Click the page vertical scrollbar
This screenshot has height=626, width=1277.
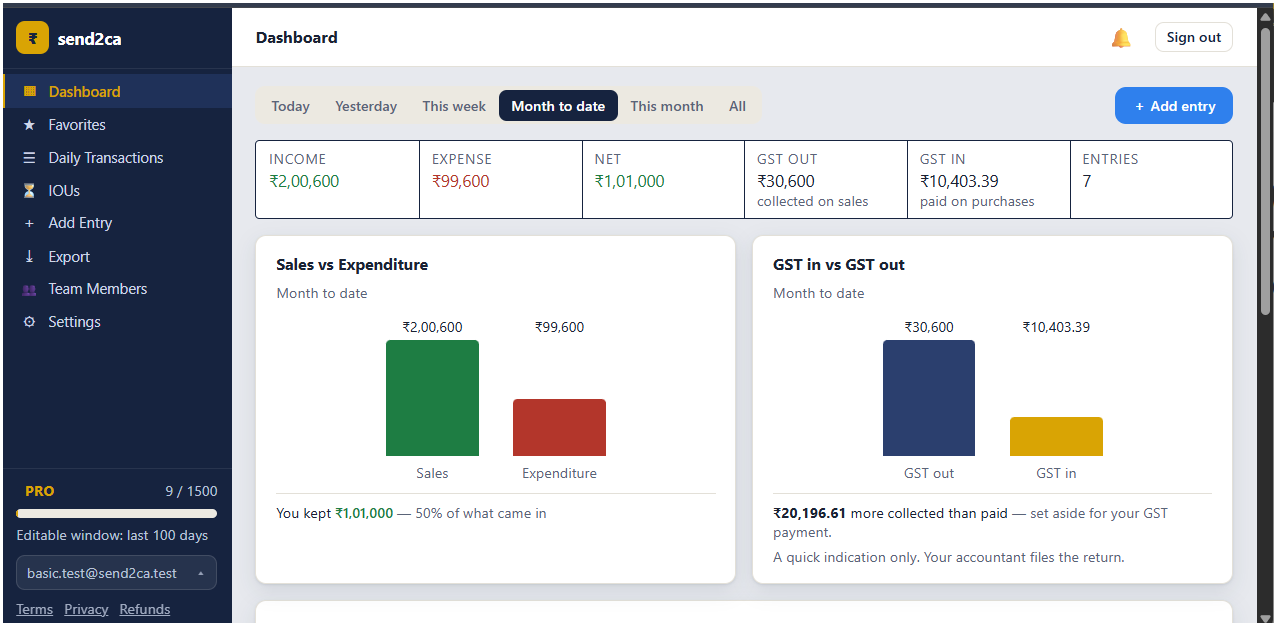1266,170
